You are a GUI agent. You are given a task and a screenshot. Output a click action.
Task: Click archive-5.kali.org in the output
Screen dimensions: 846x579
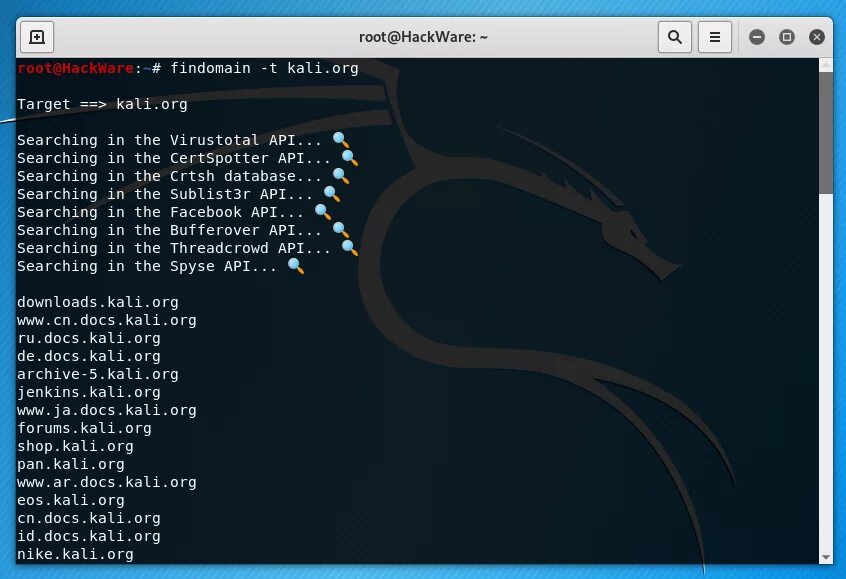[x=98, y=374]
